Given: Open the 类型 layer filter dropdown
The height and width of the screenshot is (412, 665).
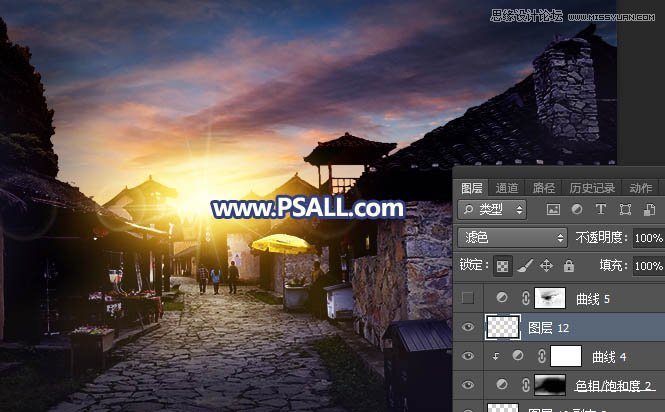Looking at the screenshot, I should (x=492, y=209).
